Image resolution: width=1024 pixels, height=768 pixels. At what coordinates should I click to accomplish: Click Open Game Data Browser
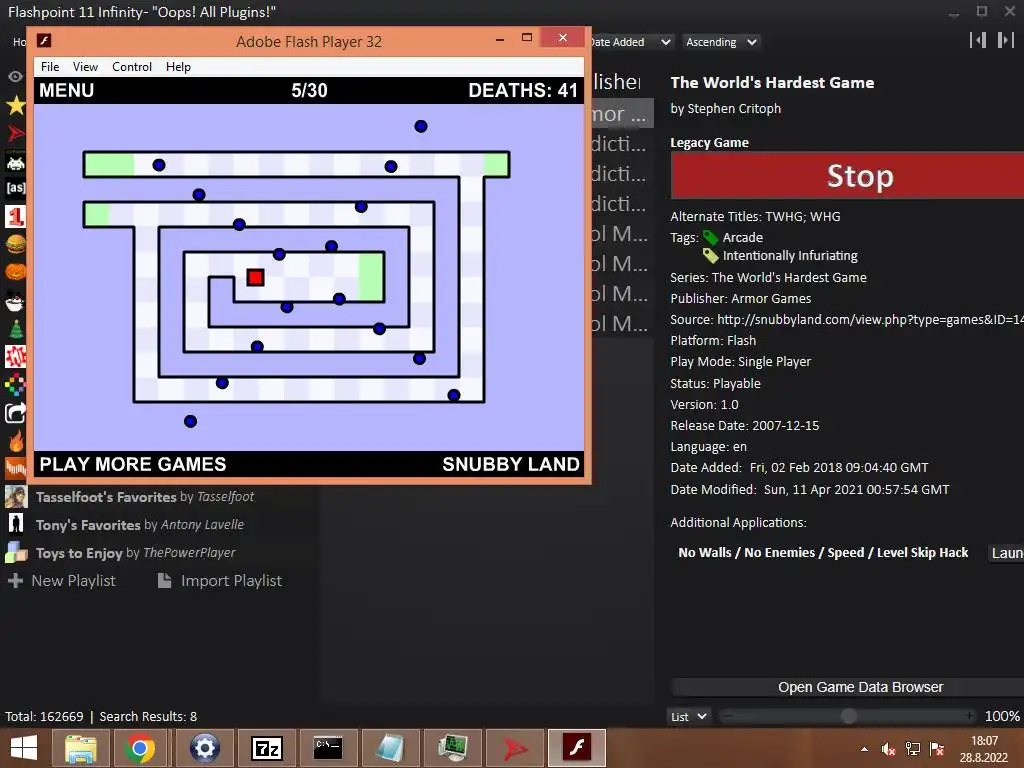pyautogui.click(x=848, y=687)
